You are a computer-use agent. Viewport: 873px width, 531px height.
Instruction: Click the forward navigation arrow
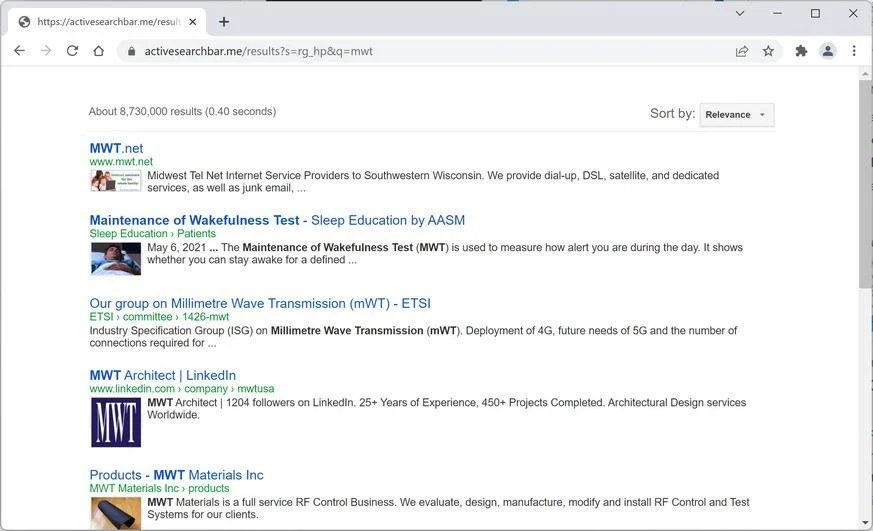[x=46, y=51]
